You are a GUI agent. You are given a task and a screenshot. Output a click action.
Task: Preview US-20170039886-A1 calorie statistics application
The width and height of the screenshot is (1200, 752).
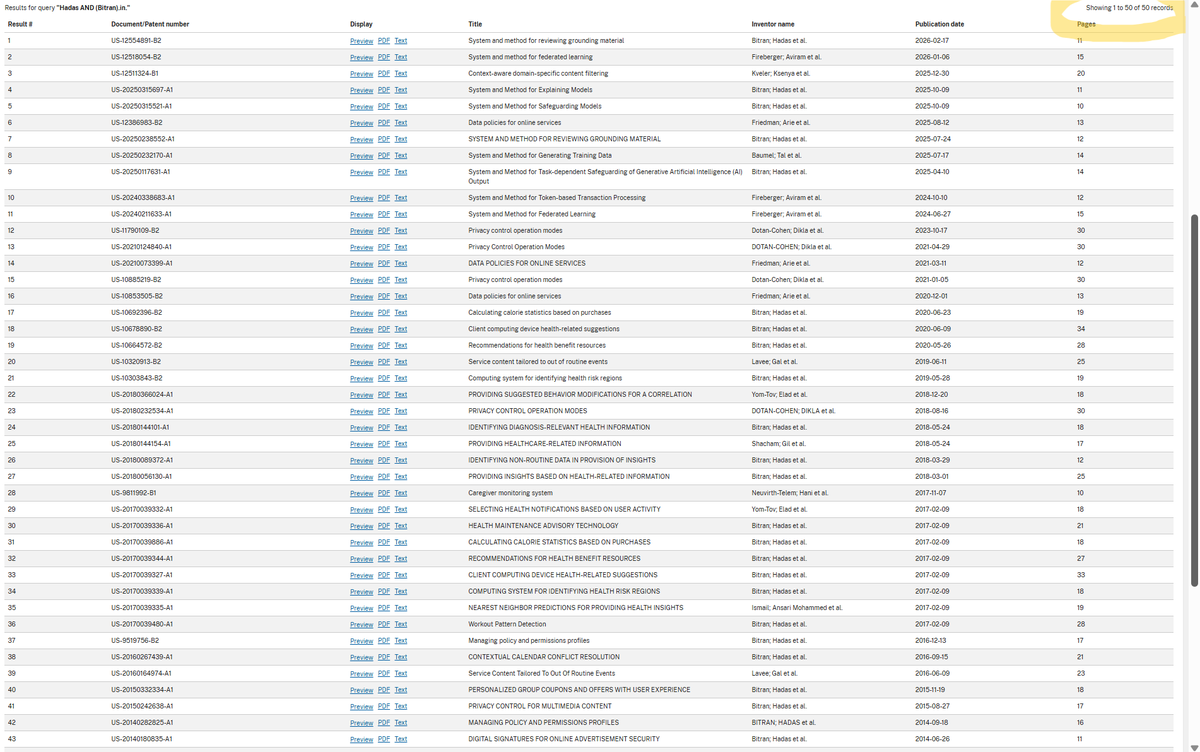361,543
